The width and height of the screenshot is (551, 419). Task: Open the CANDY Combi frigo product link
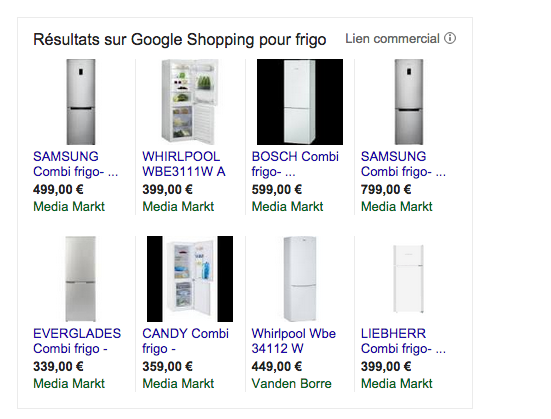tap(186, 341)
